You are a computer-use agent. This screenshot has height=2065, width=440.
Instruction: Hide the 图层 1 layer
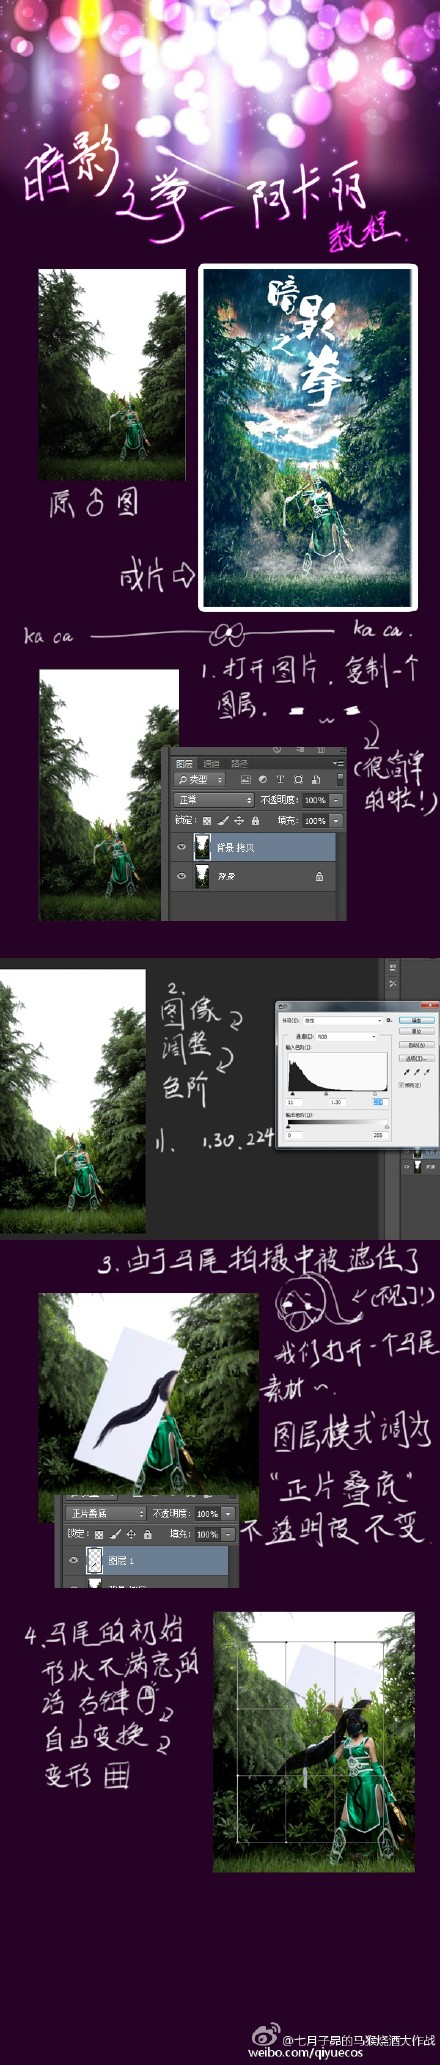tap(73, 1560)
